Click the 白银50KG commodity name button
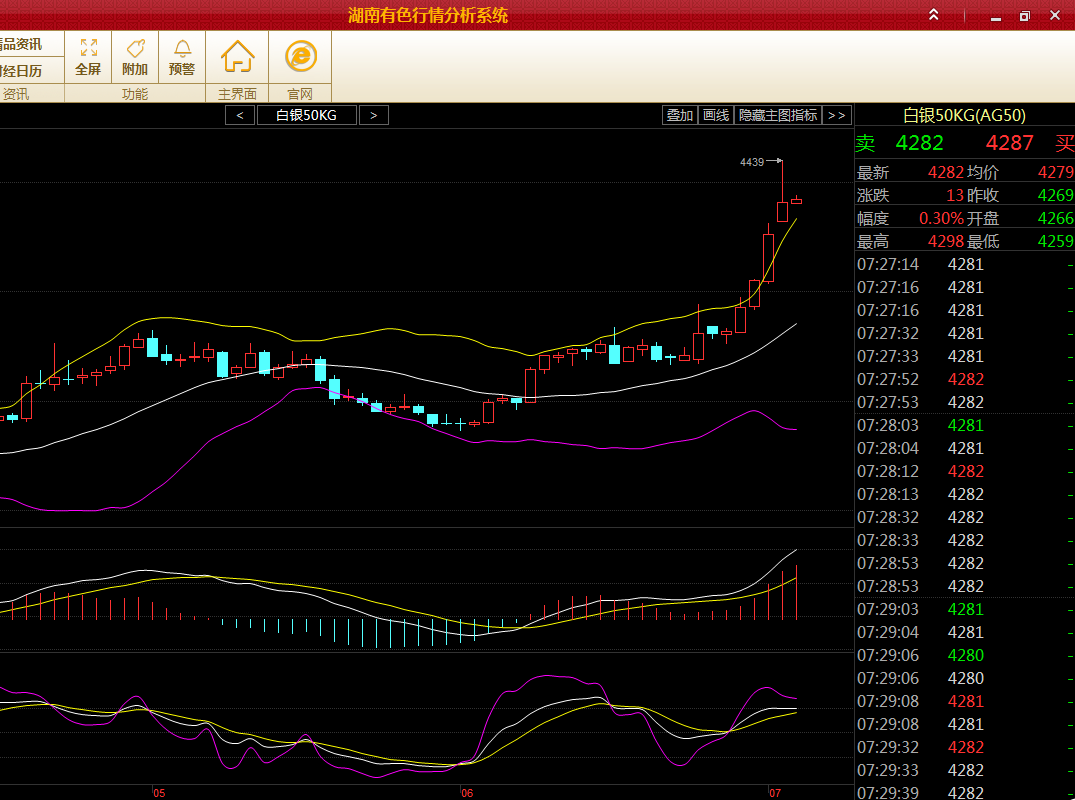Screen dimensions: 1075x800 pos(306,115)
